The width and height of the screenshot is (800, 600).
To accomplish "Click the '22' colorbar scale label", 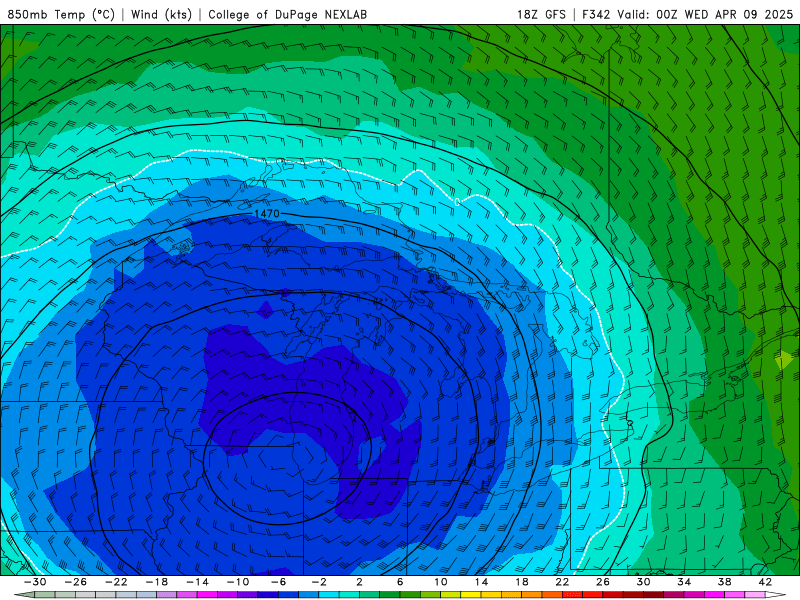I will click(562, 582).
